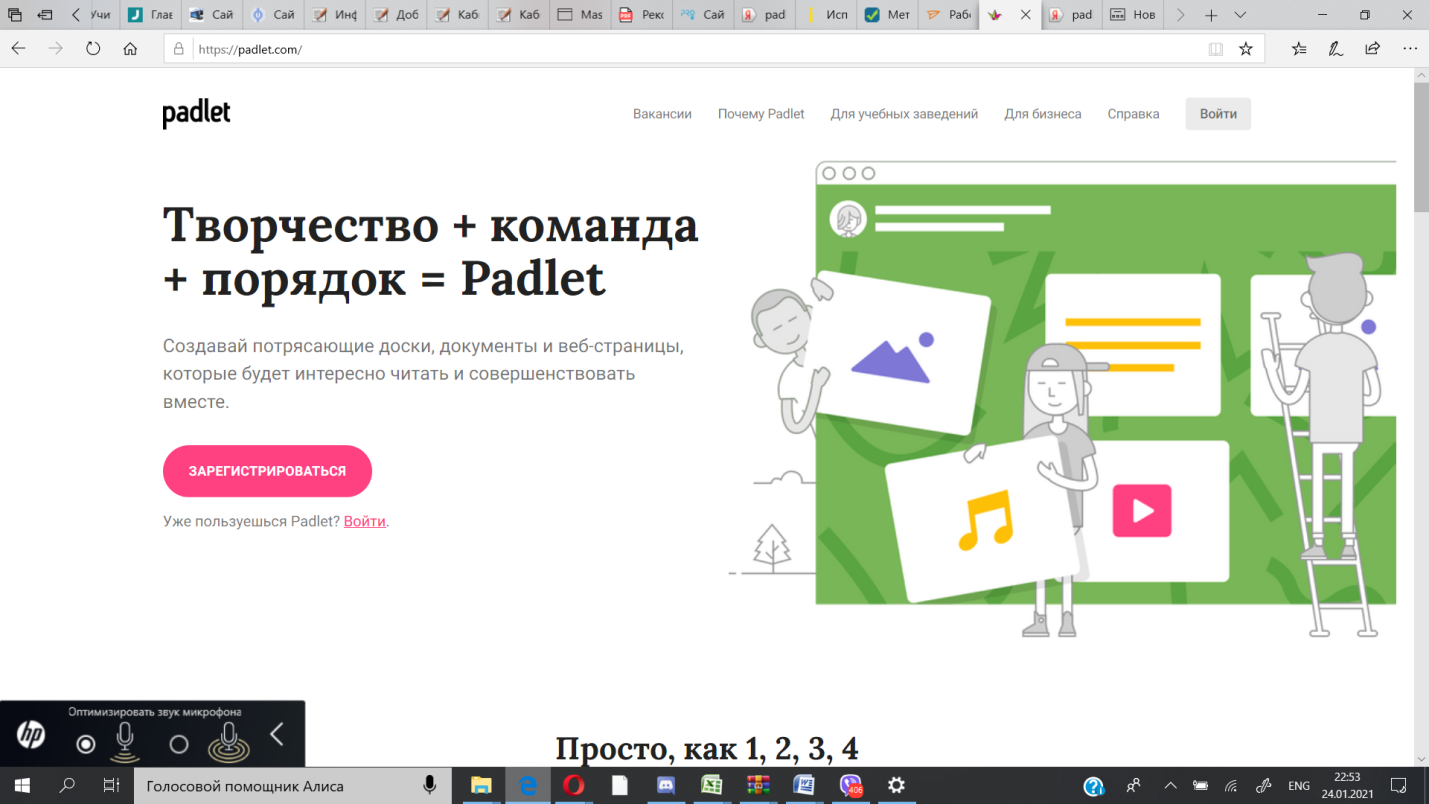Click the pink ЗАРЕГИСТРИРОВАТЬСЯ button
This screenshot has width=1429, height=804.
click(x=267, y=471)
